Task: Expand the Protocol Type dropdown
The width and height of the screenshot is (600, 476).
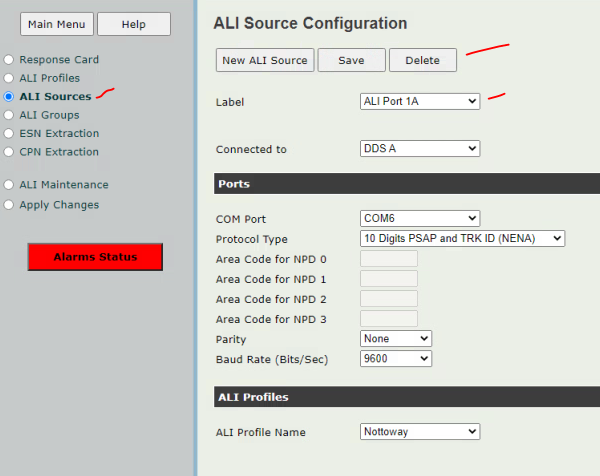Action: tap(462, 238)
